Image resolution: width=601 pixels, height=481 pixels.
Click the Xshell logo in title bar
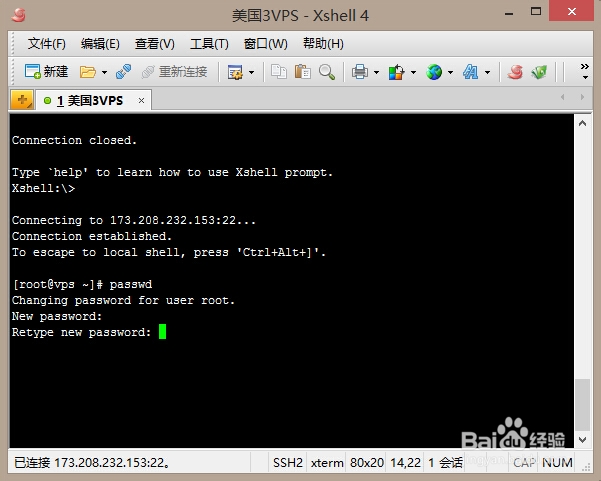[18, 16]
